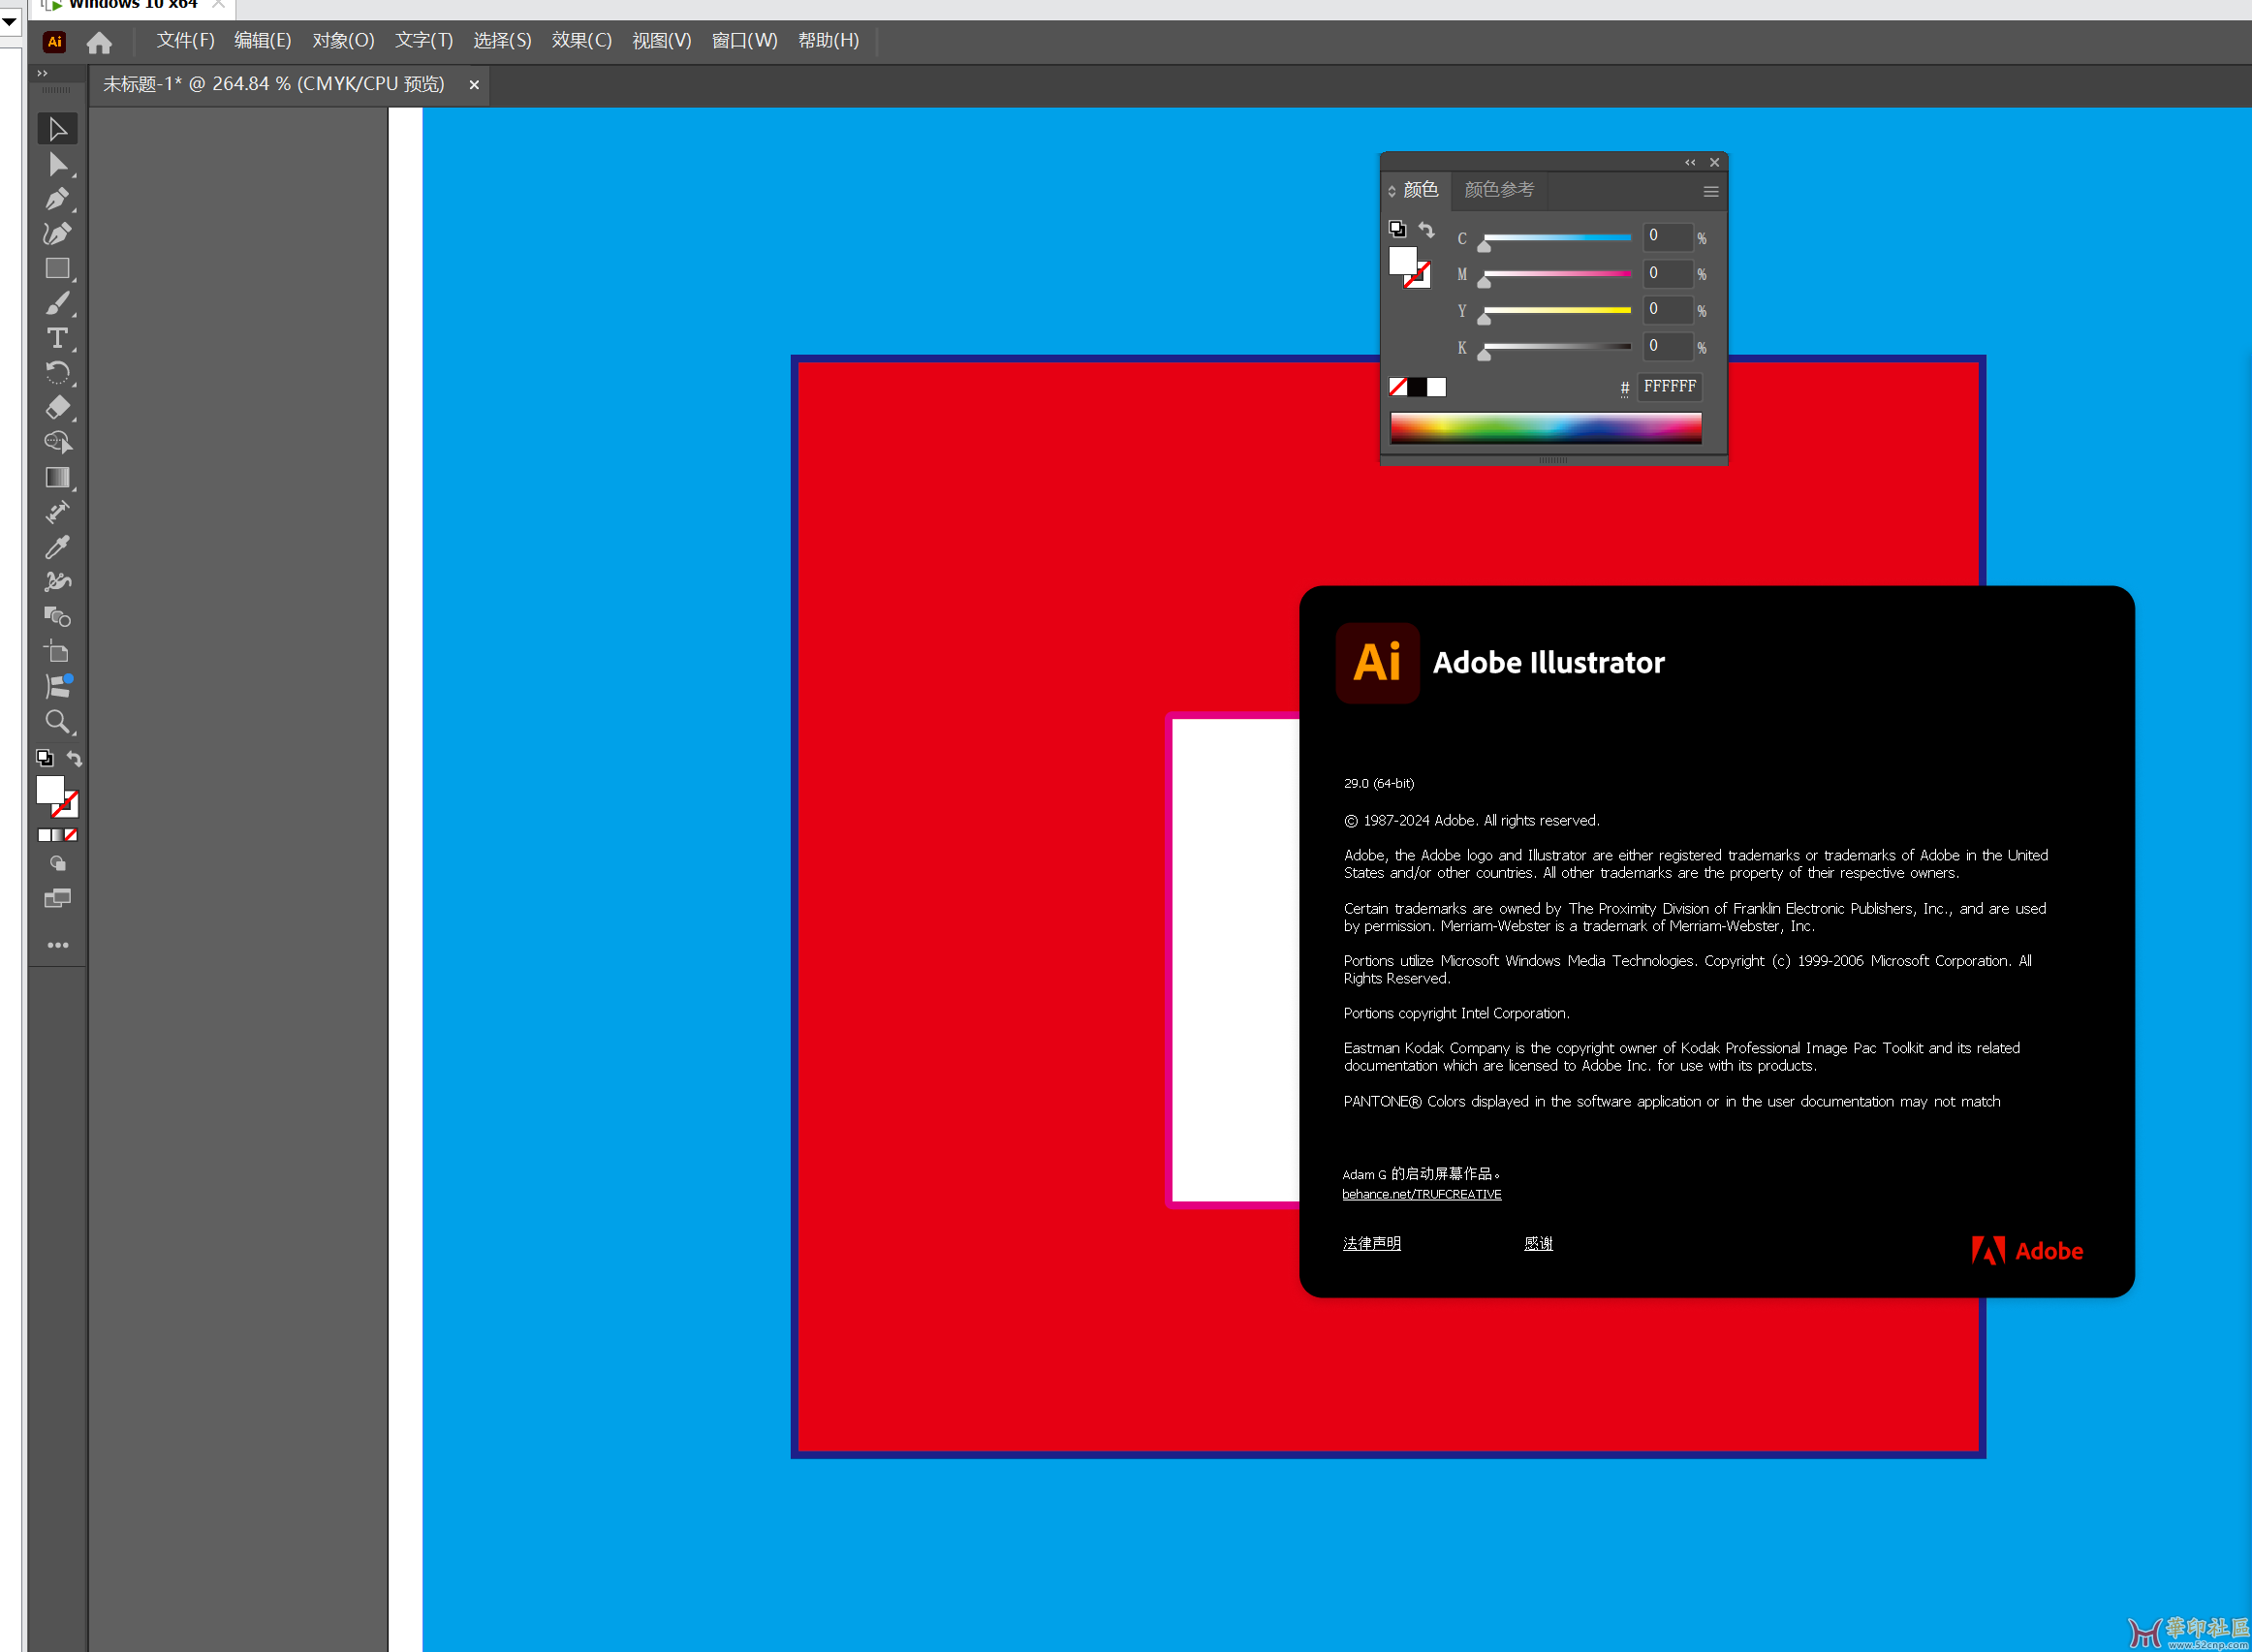This screenshot has width=2252, height=1652.
Task: Click the fill box in color panel
Action: point(1403,260)
